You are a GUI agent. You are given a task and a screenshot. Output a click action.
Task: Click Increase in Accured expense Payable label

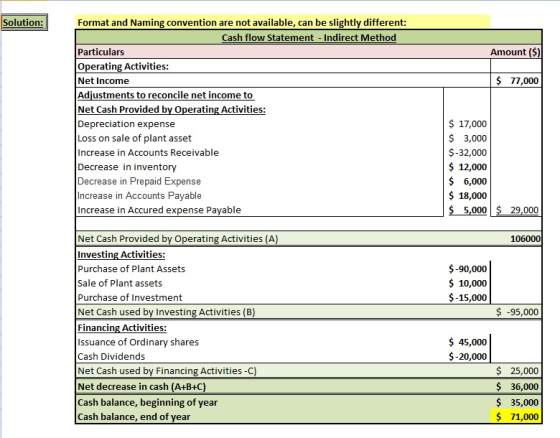pos(159,210)
